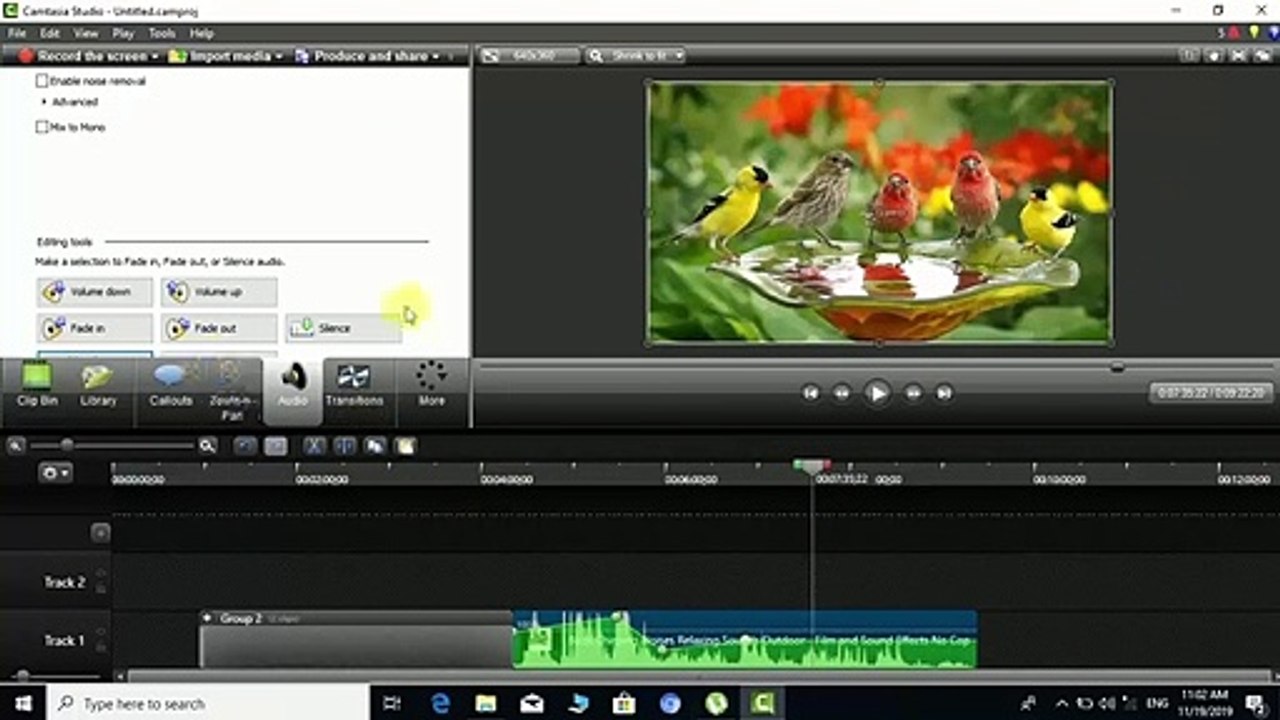
Task: Play the preview video
Action: tap(877, 393)
